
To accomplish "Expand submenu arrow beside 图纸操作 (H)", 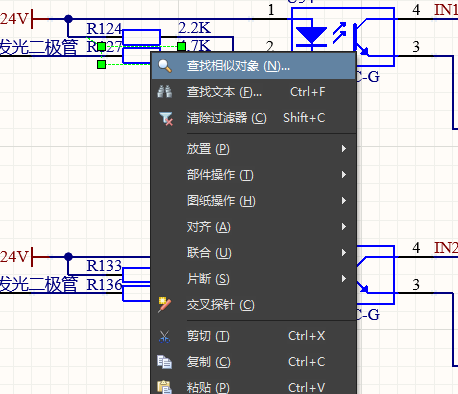I will coord(344,201).
